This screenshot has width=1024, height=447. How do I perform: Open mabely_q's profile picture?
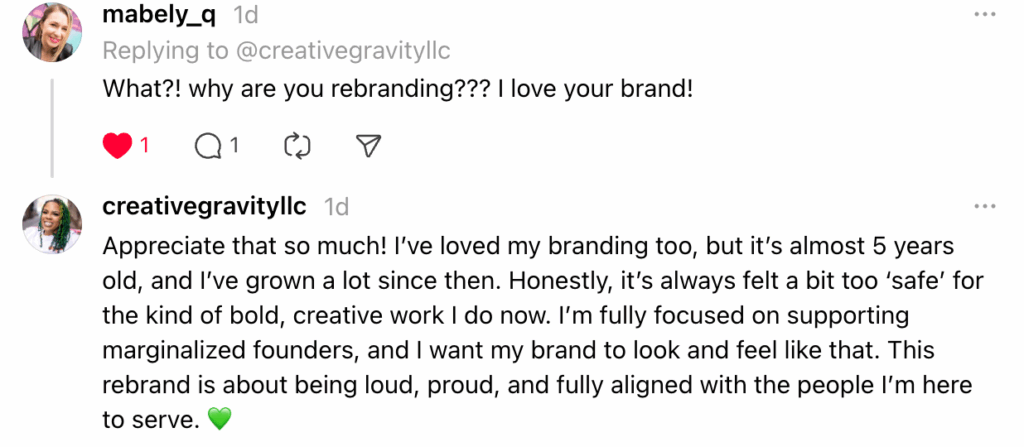(x=52, y=30)
